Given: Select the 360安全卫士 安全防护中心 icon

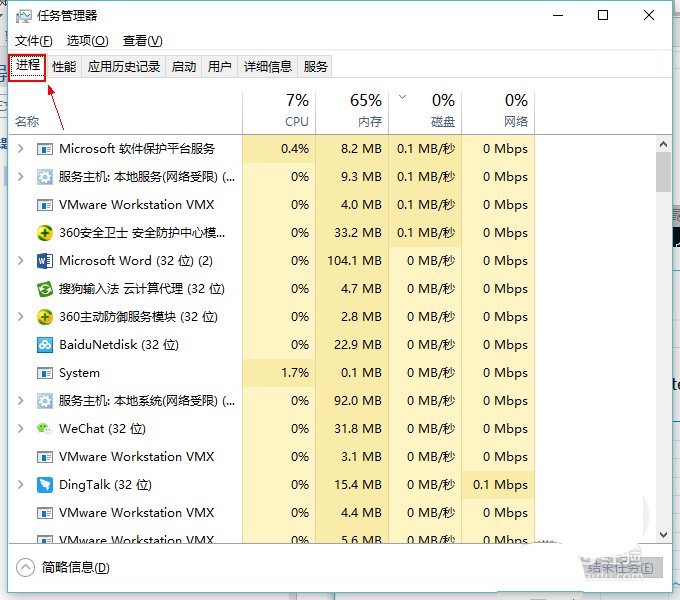Looking at the screenshot, I should (x=45, y=233).
